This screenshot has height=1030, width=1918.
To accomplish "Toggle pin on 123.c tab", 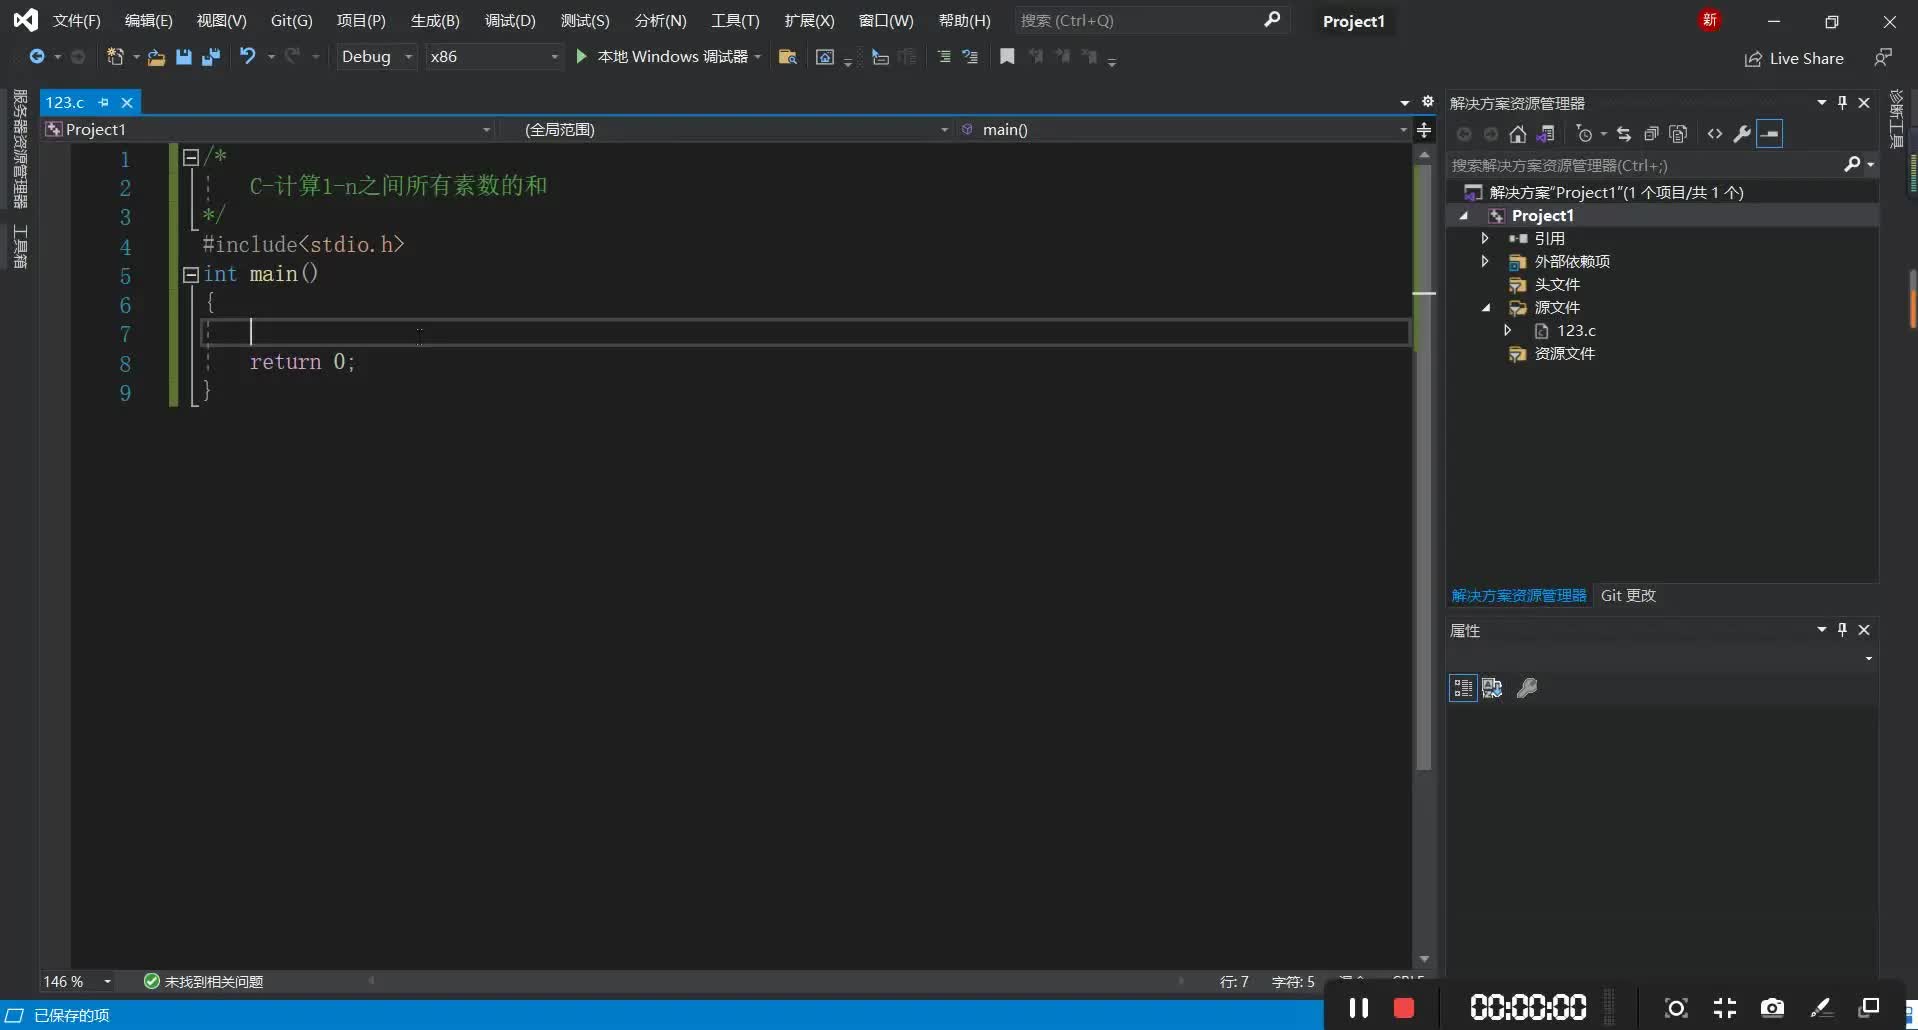I will click(x=104, y=102).
